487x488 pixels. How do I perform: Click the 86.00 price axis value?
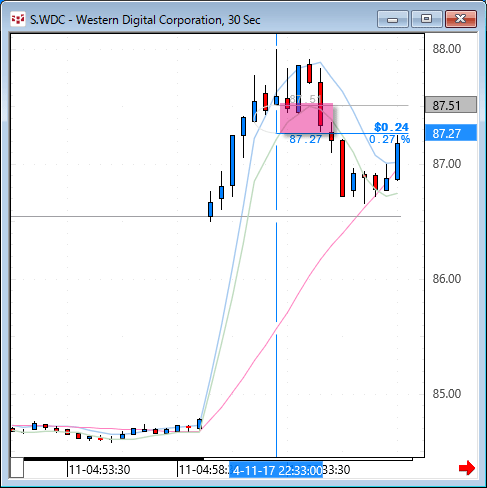tap(447, 279)
